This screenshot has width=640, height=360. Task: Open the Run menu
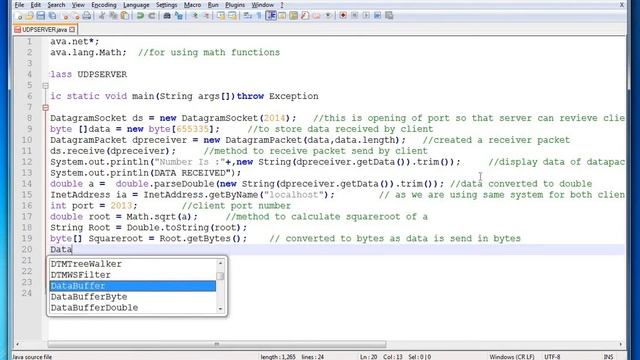213,5
